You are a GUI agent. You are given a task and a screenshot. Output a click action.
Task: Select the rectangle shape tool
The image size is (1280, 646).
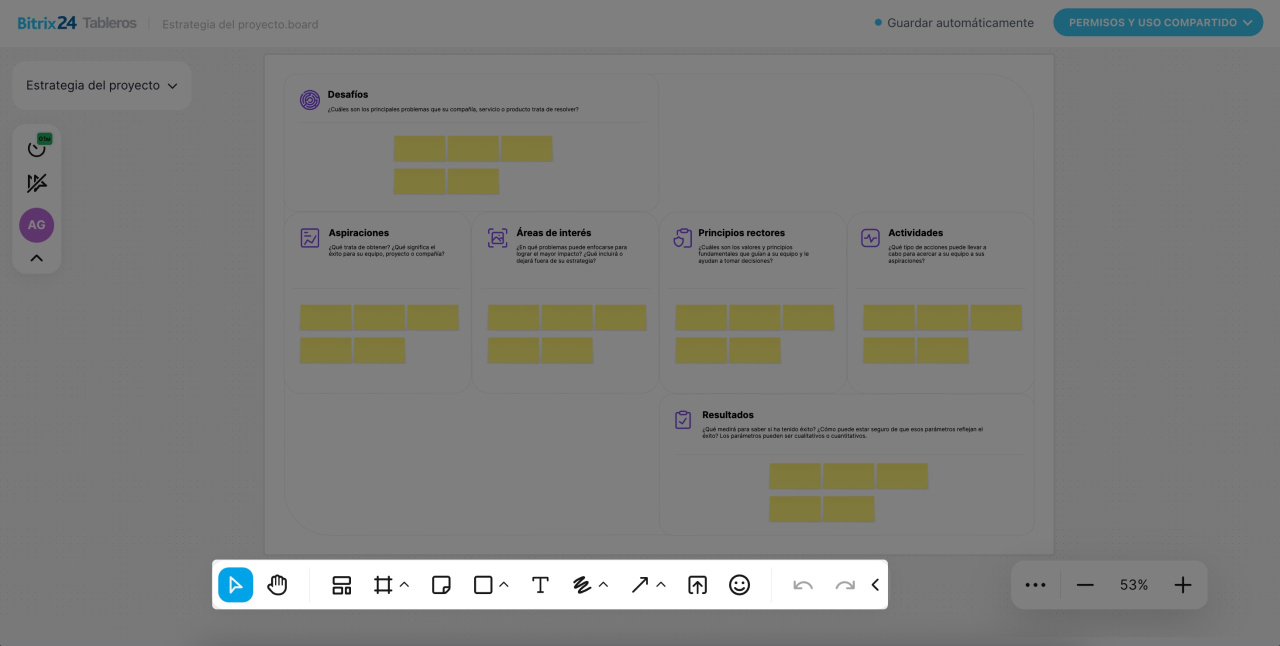(483, 585)
